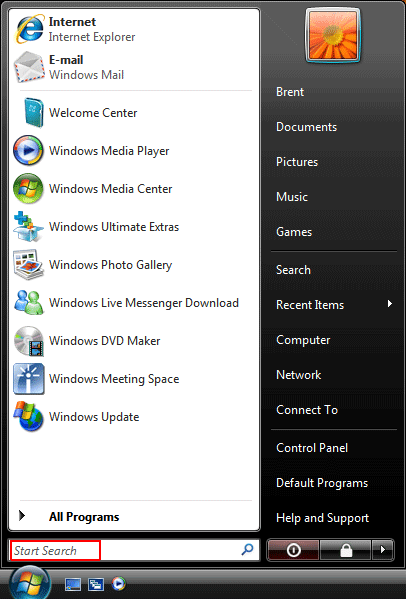Launch Windows Mail via the envelope icon
This screenshot has width=406, height=599.
(x=29, y=67)
